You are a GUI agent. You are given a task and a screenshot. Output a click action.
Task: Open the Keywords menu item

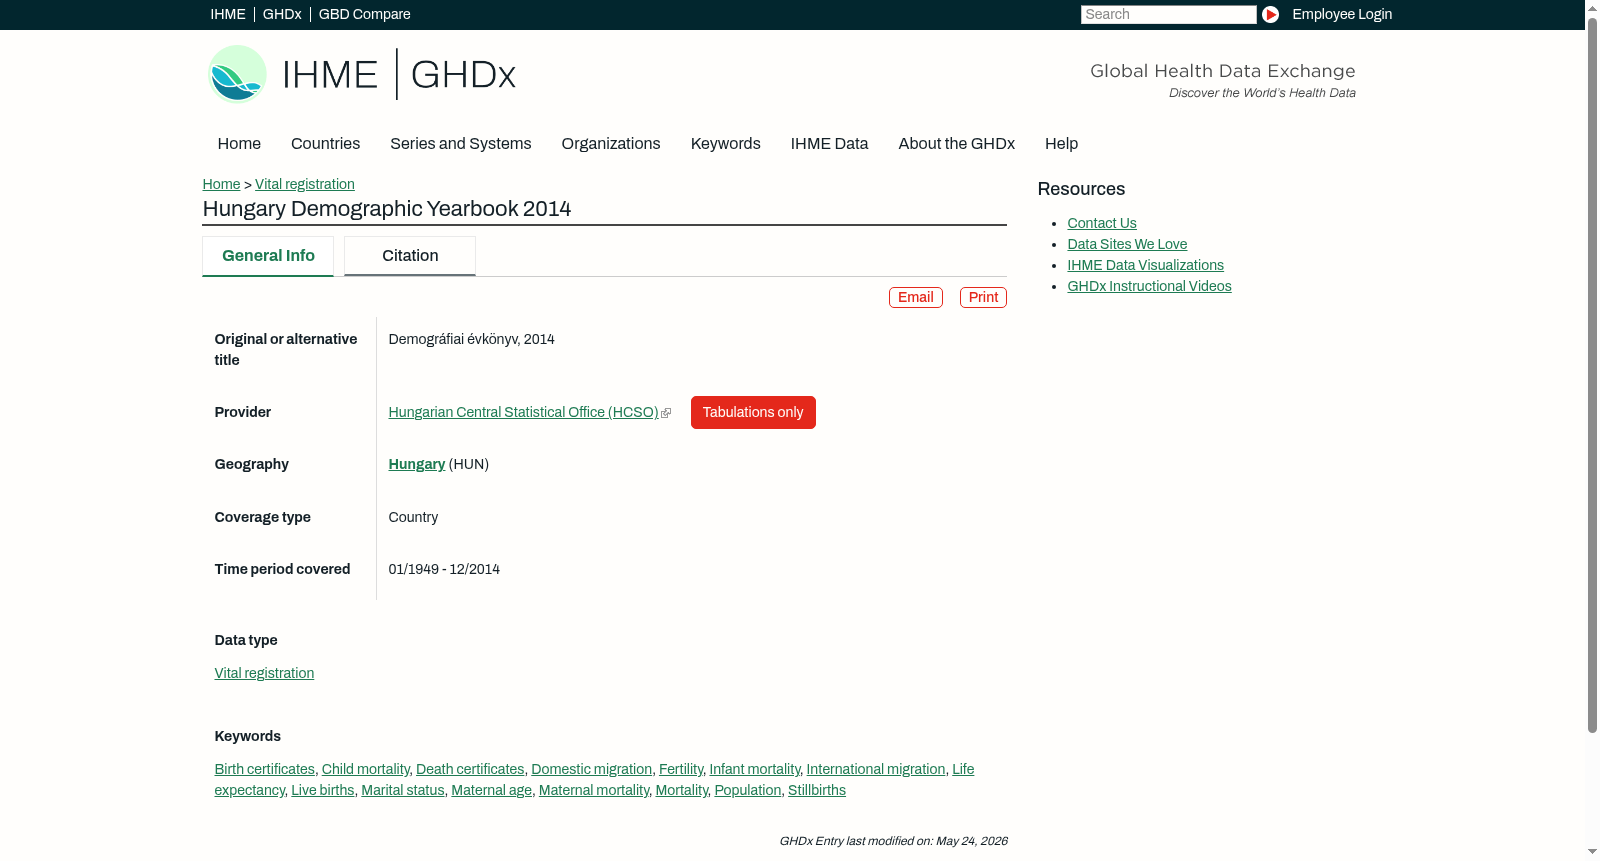726,144
